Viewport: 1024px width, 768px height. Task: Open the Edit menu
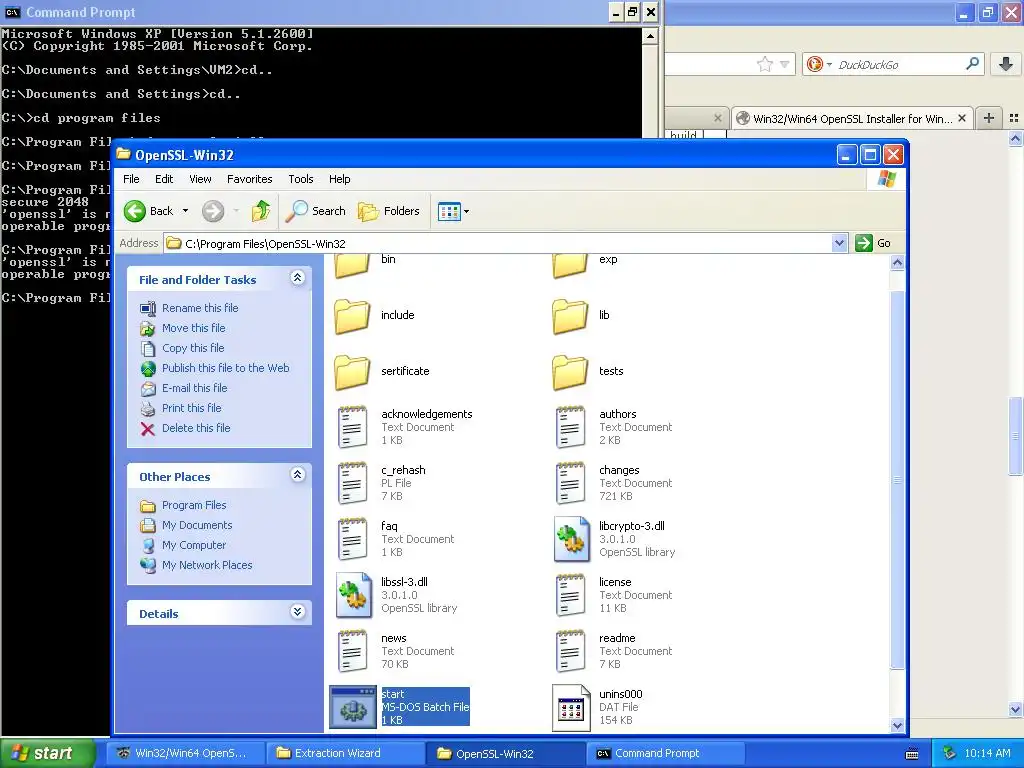click(164, 179)
